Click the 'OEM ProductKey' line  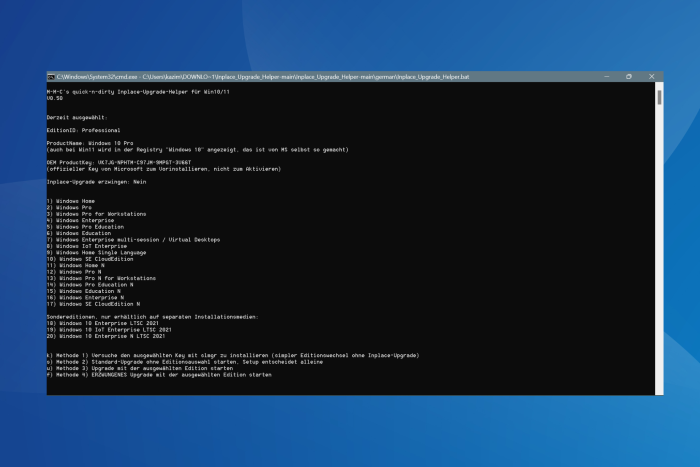[119, 163]
